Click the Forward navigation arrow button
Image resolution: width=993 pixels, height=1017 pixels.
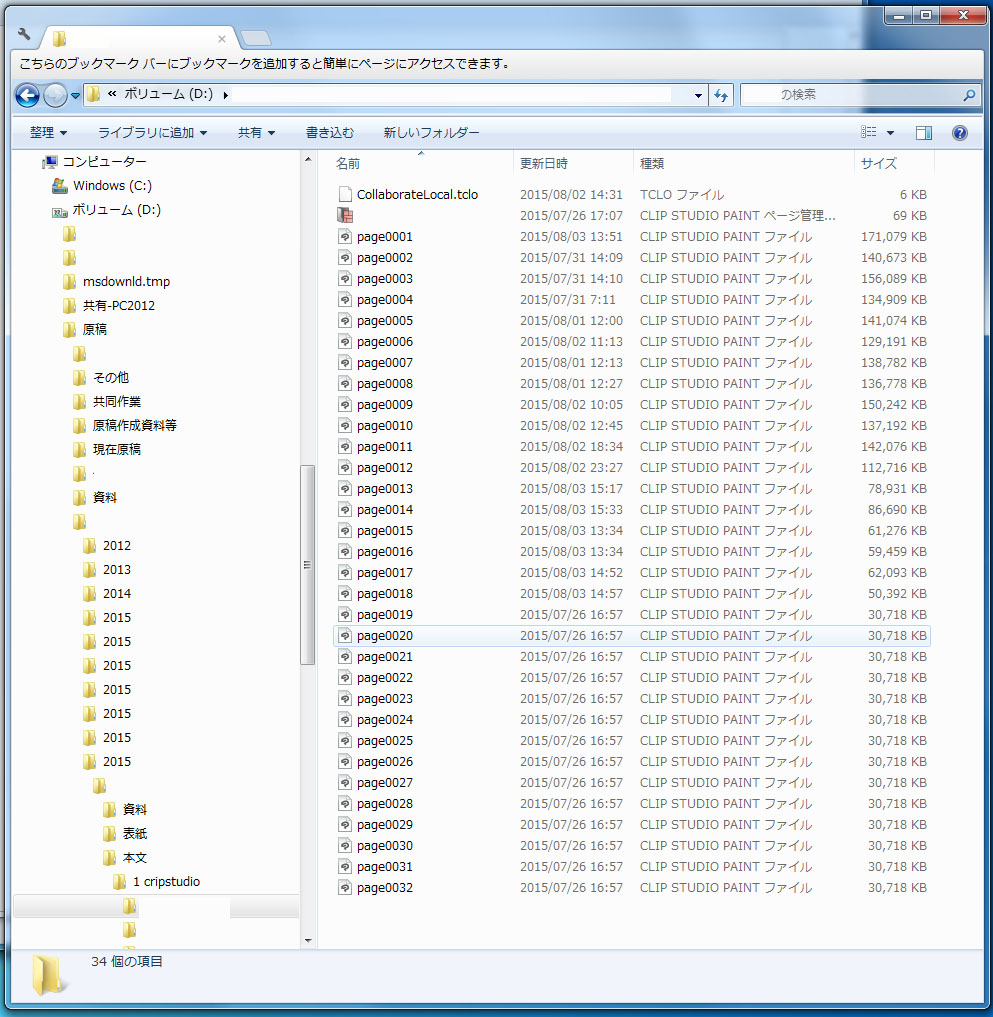[55, 95]
